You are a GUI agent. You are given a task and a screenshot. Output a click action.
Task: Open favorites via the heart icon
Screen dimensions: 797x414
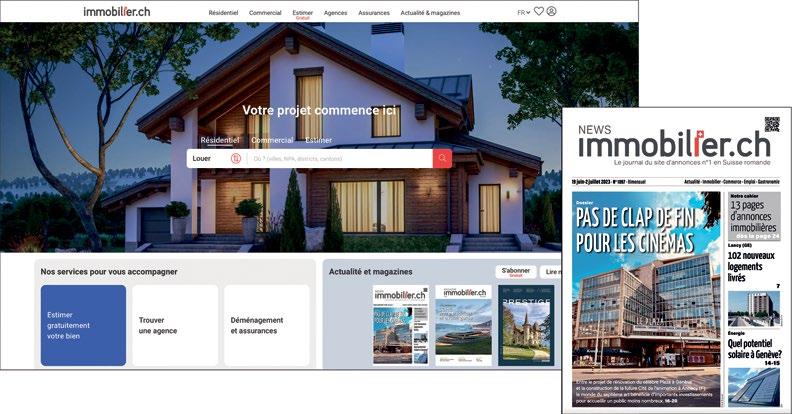[539, 11]
